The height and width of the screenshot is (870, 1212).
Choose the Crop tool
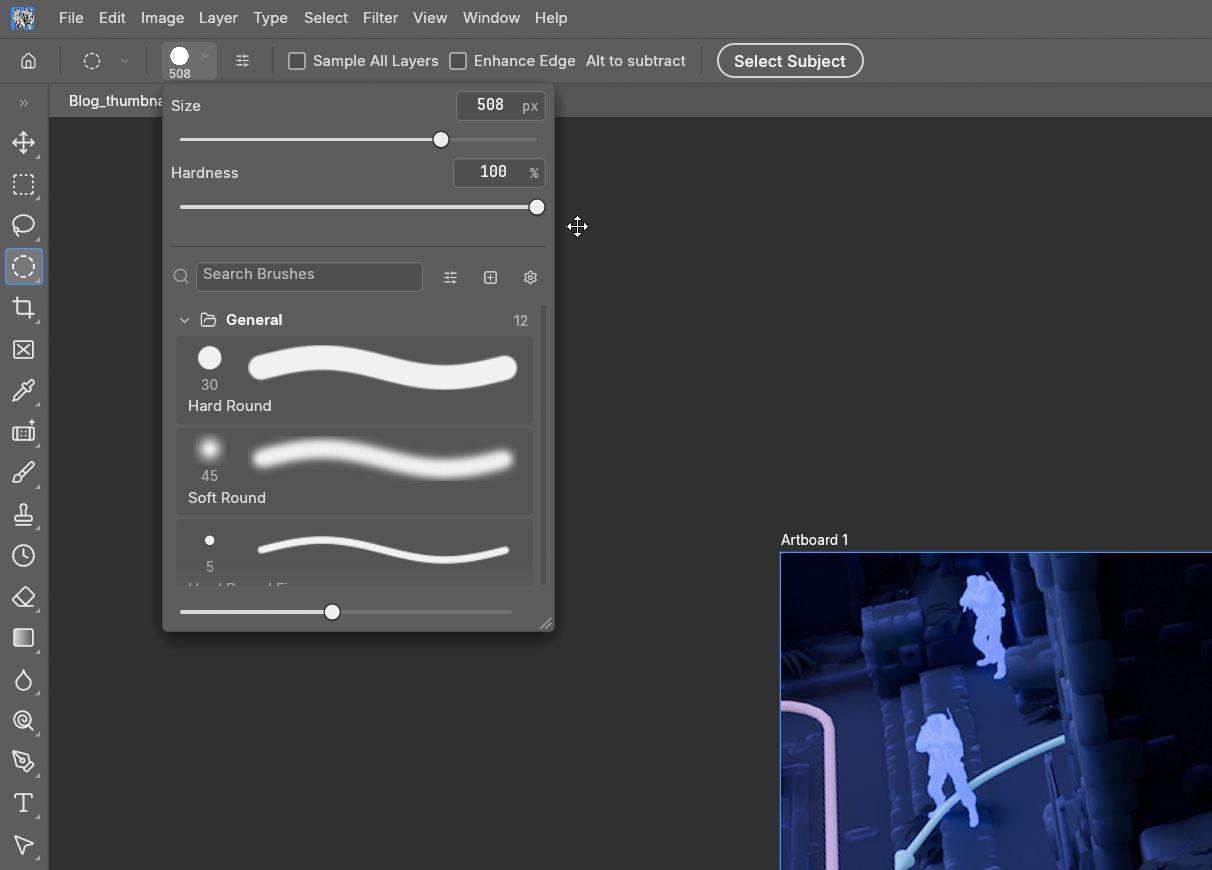[x=24, y=308]
